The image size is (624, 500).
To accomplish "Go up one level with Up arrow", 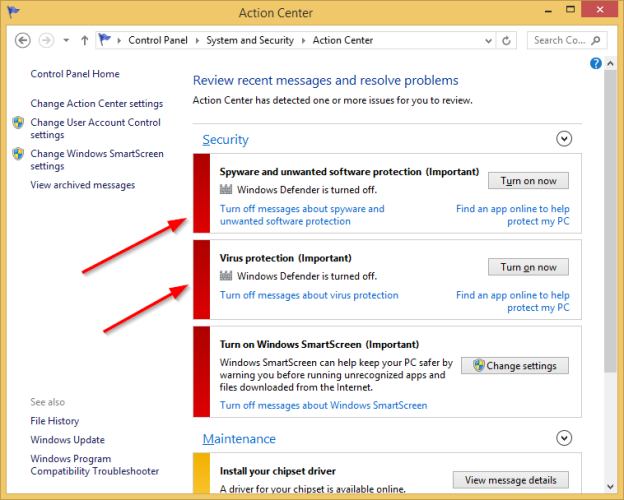I will (x=84, y=40).
